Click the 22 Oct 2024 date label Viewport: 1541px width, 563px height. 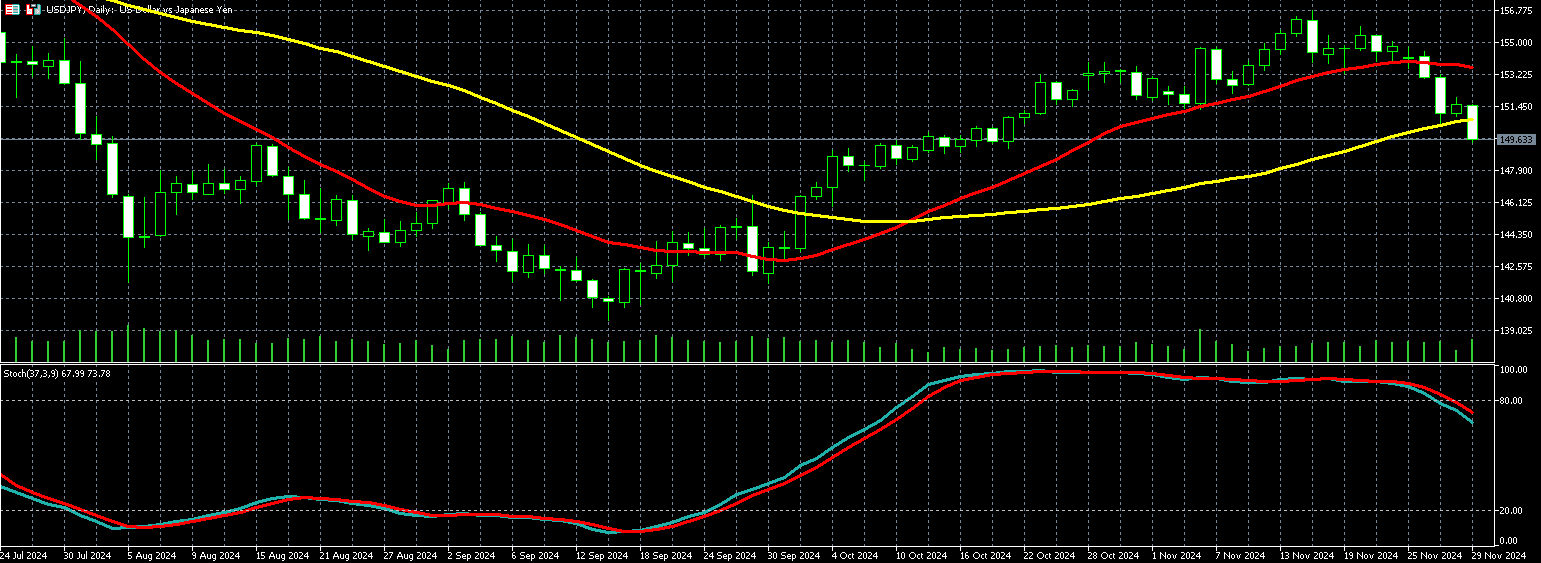1048,555
